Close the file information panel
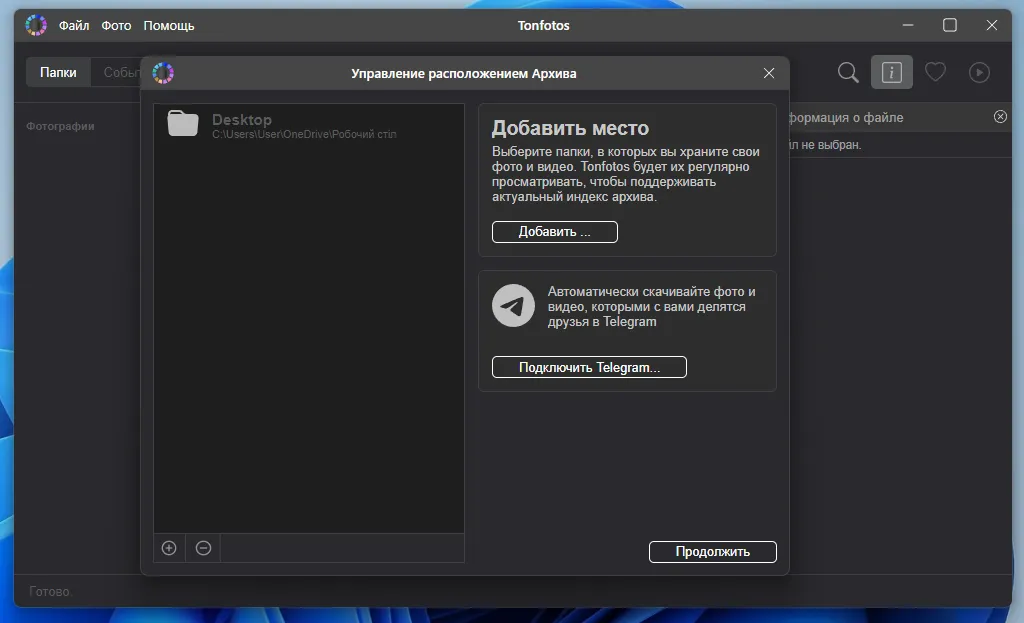 point(1000,117)
